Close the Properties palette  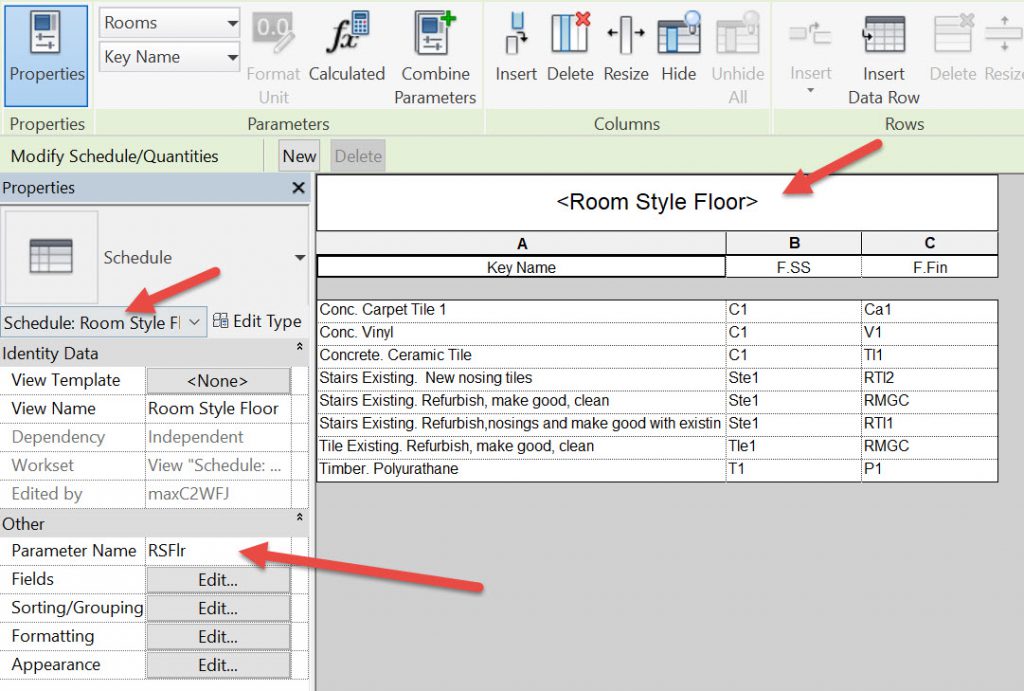click(x=298, y=188)
